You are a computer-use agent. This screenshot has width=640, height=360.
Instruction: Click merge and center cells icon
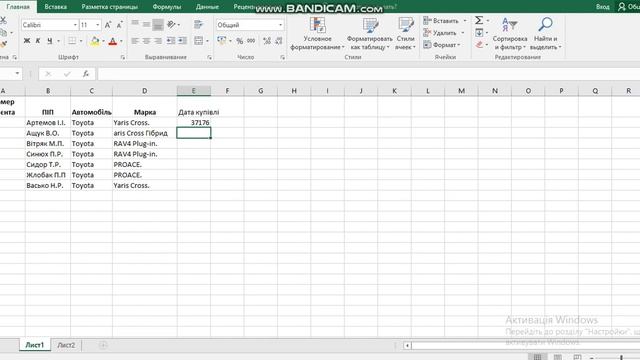pos(198,41)
